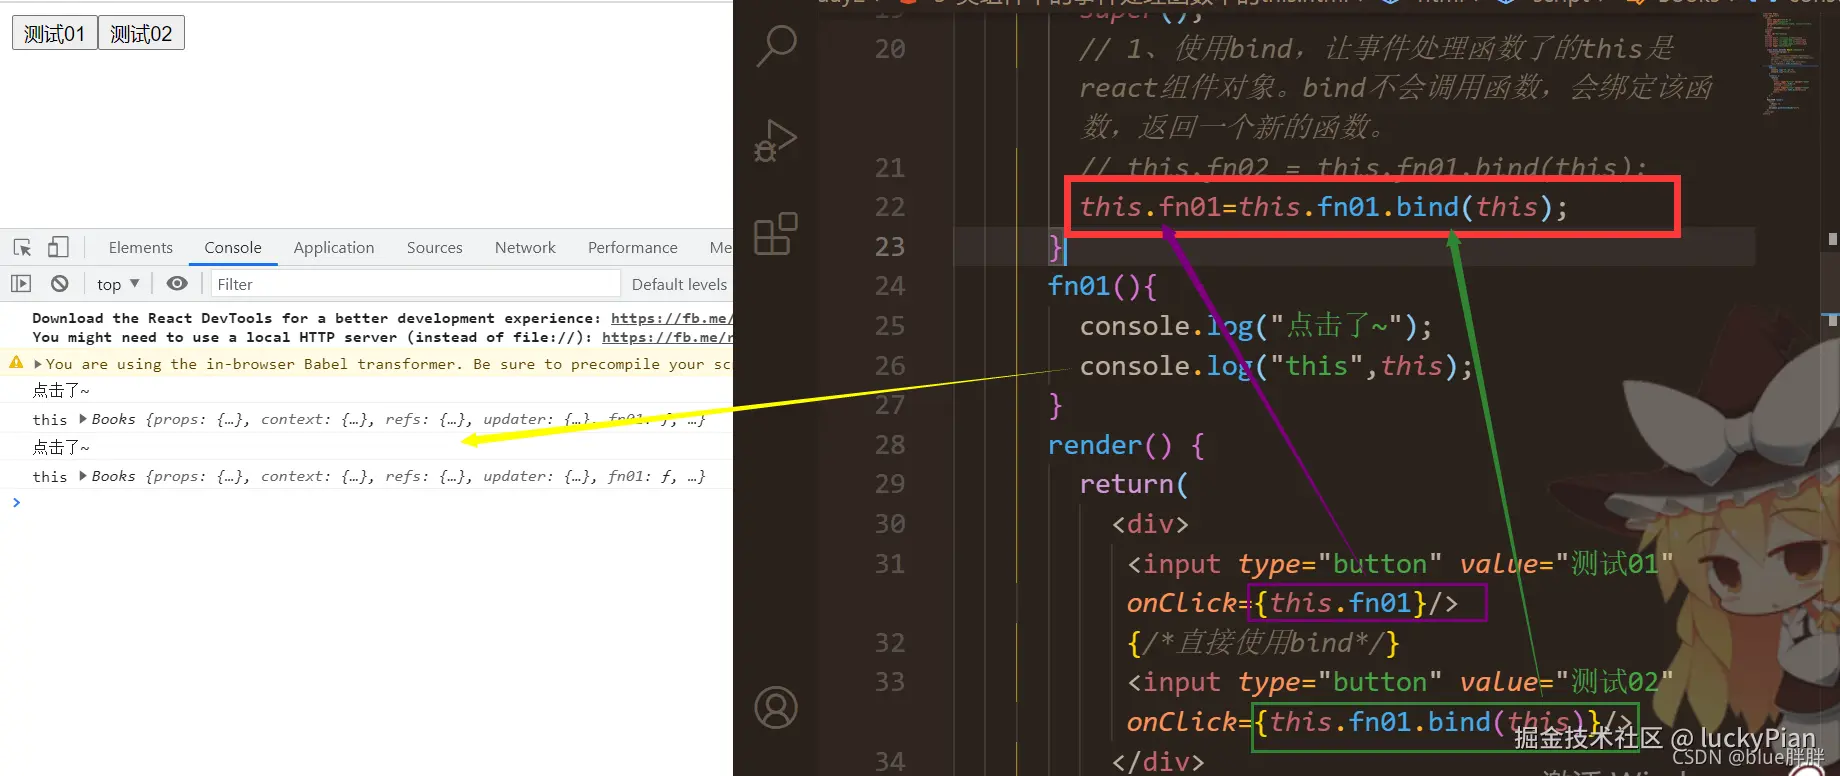Show the console sidebar icon
The height and width of the screenshot is (776, 1840).
tap(21, 284)
